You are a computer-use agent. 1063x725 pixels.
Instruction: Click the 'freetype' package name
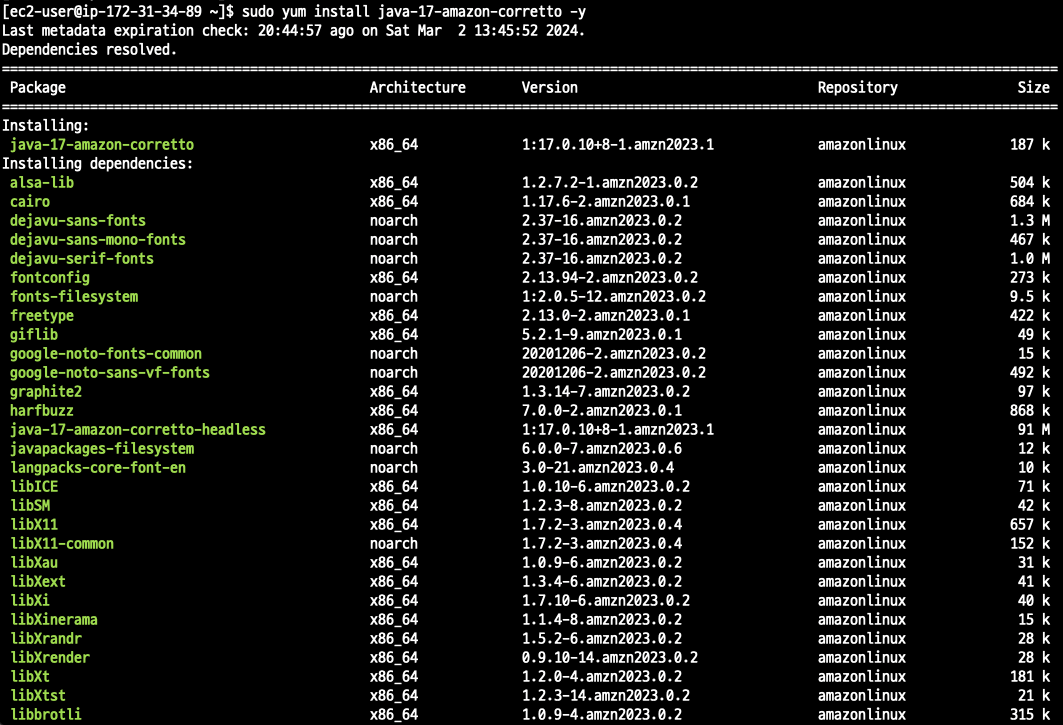42,315
